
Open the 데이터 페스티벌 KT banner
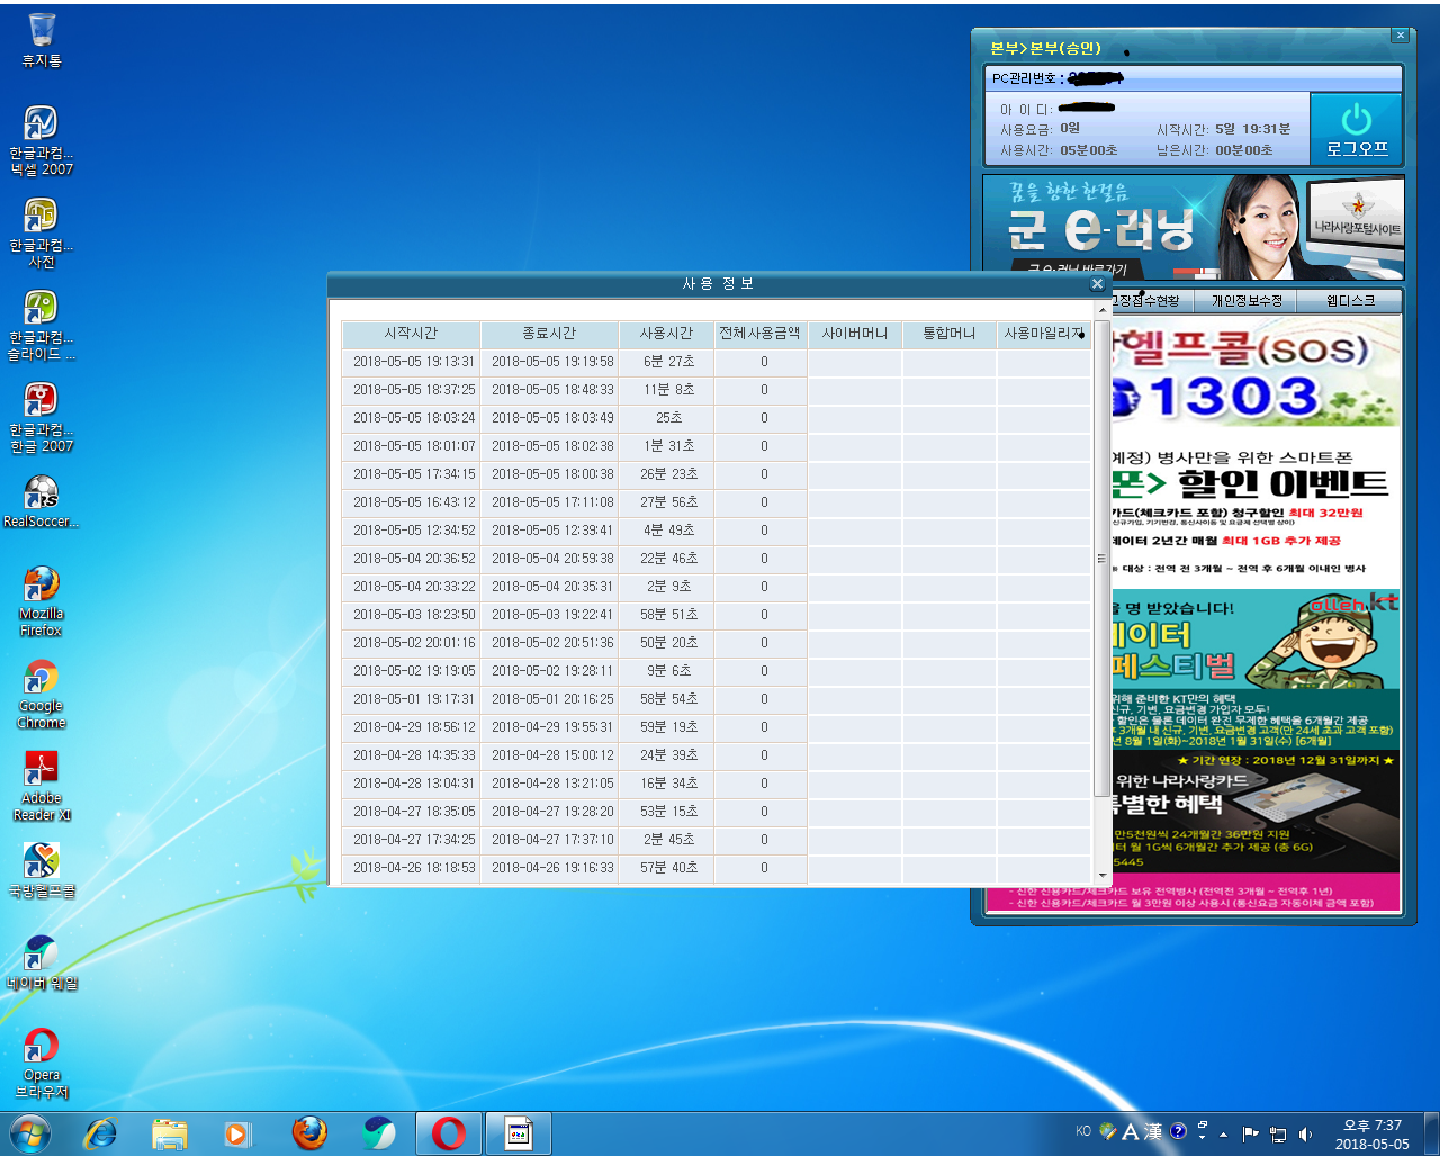click(x=1256, y=668)
